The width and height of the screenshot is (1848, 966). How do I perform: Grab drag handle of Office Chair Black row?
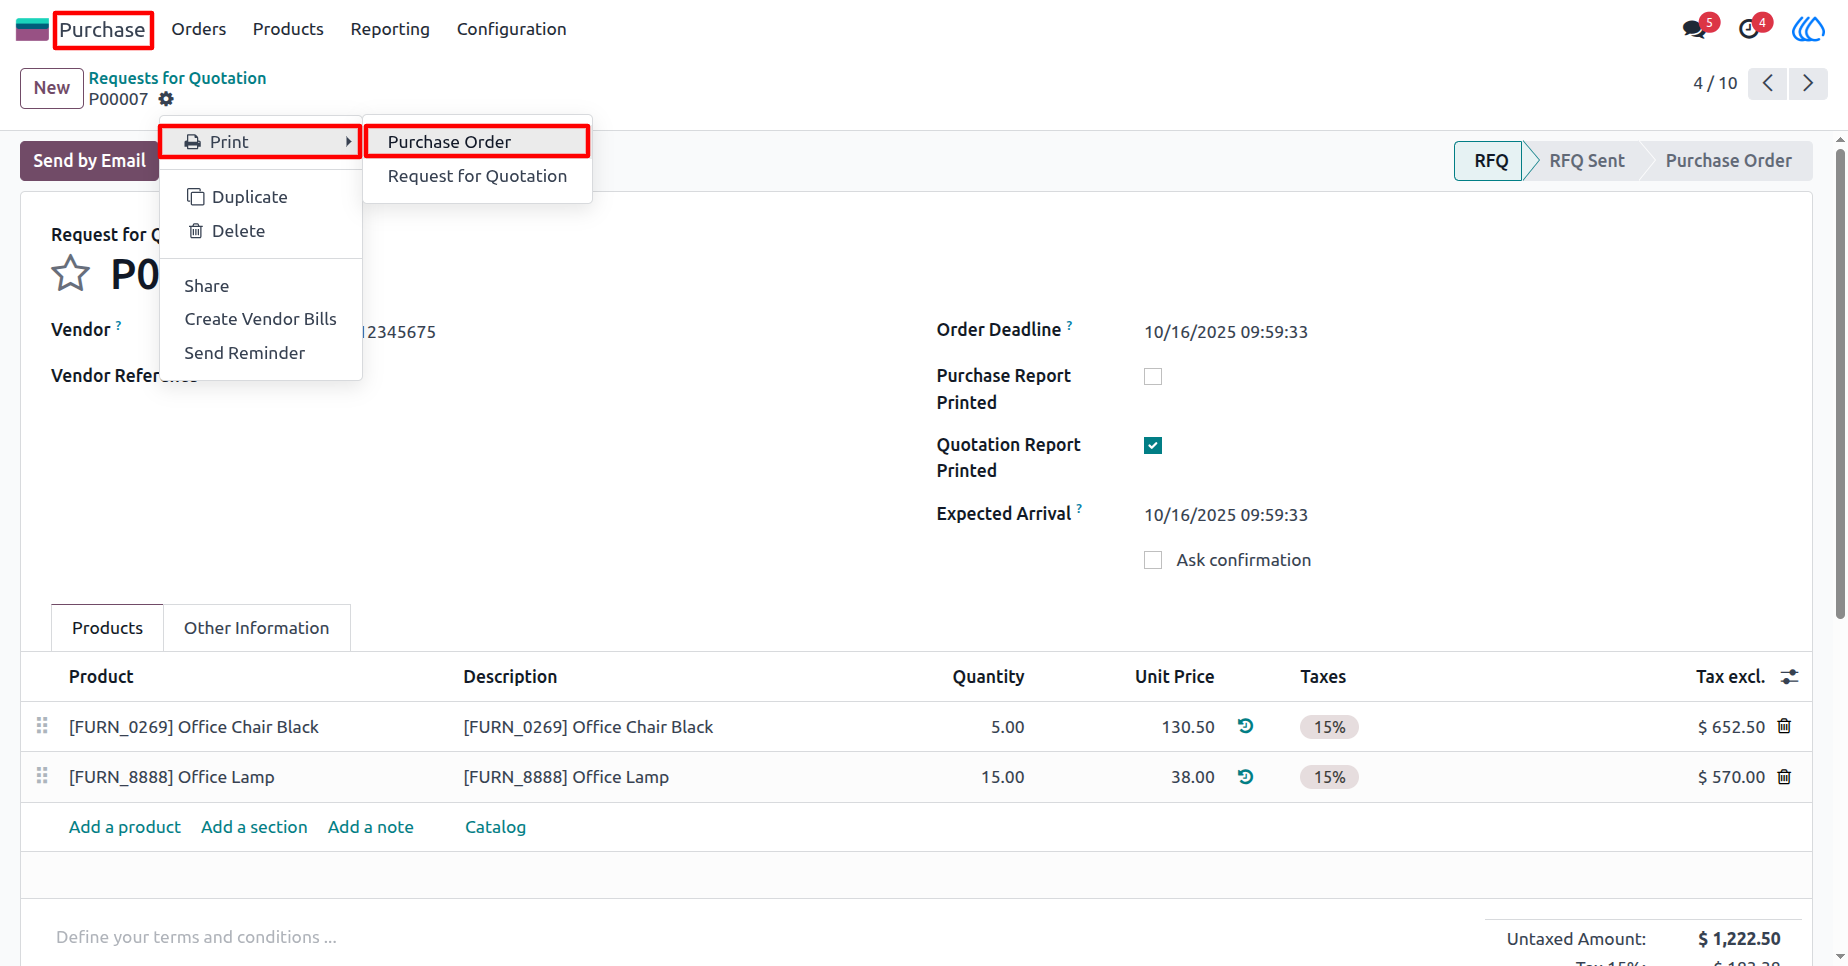[42, 726]
